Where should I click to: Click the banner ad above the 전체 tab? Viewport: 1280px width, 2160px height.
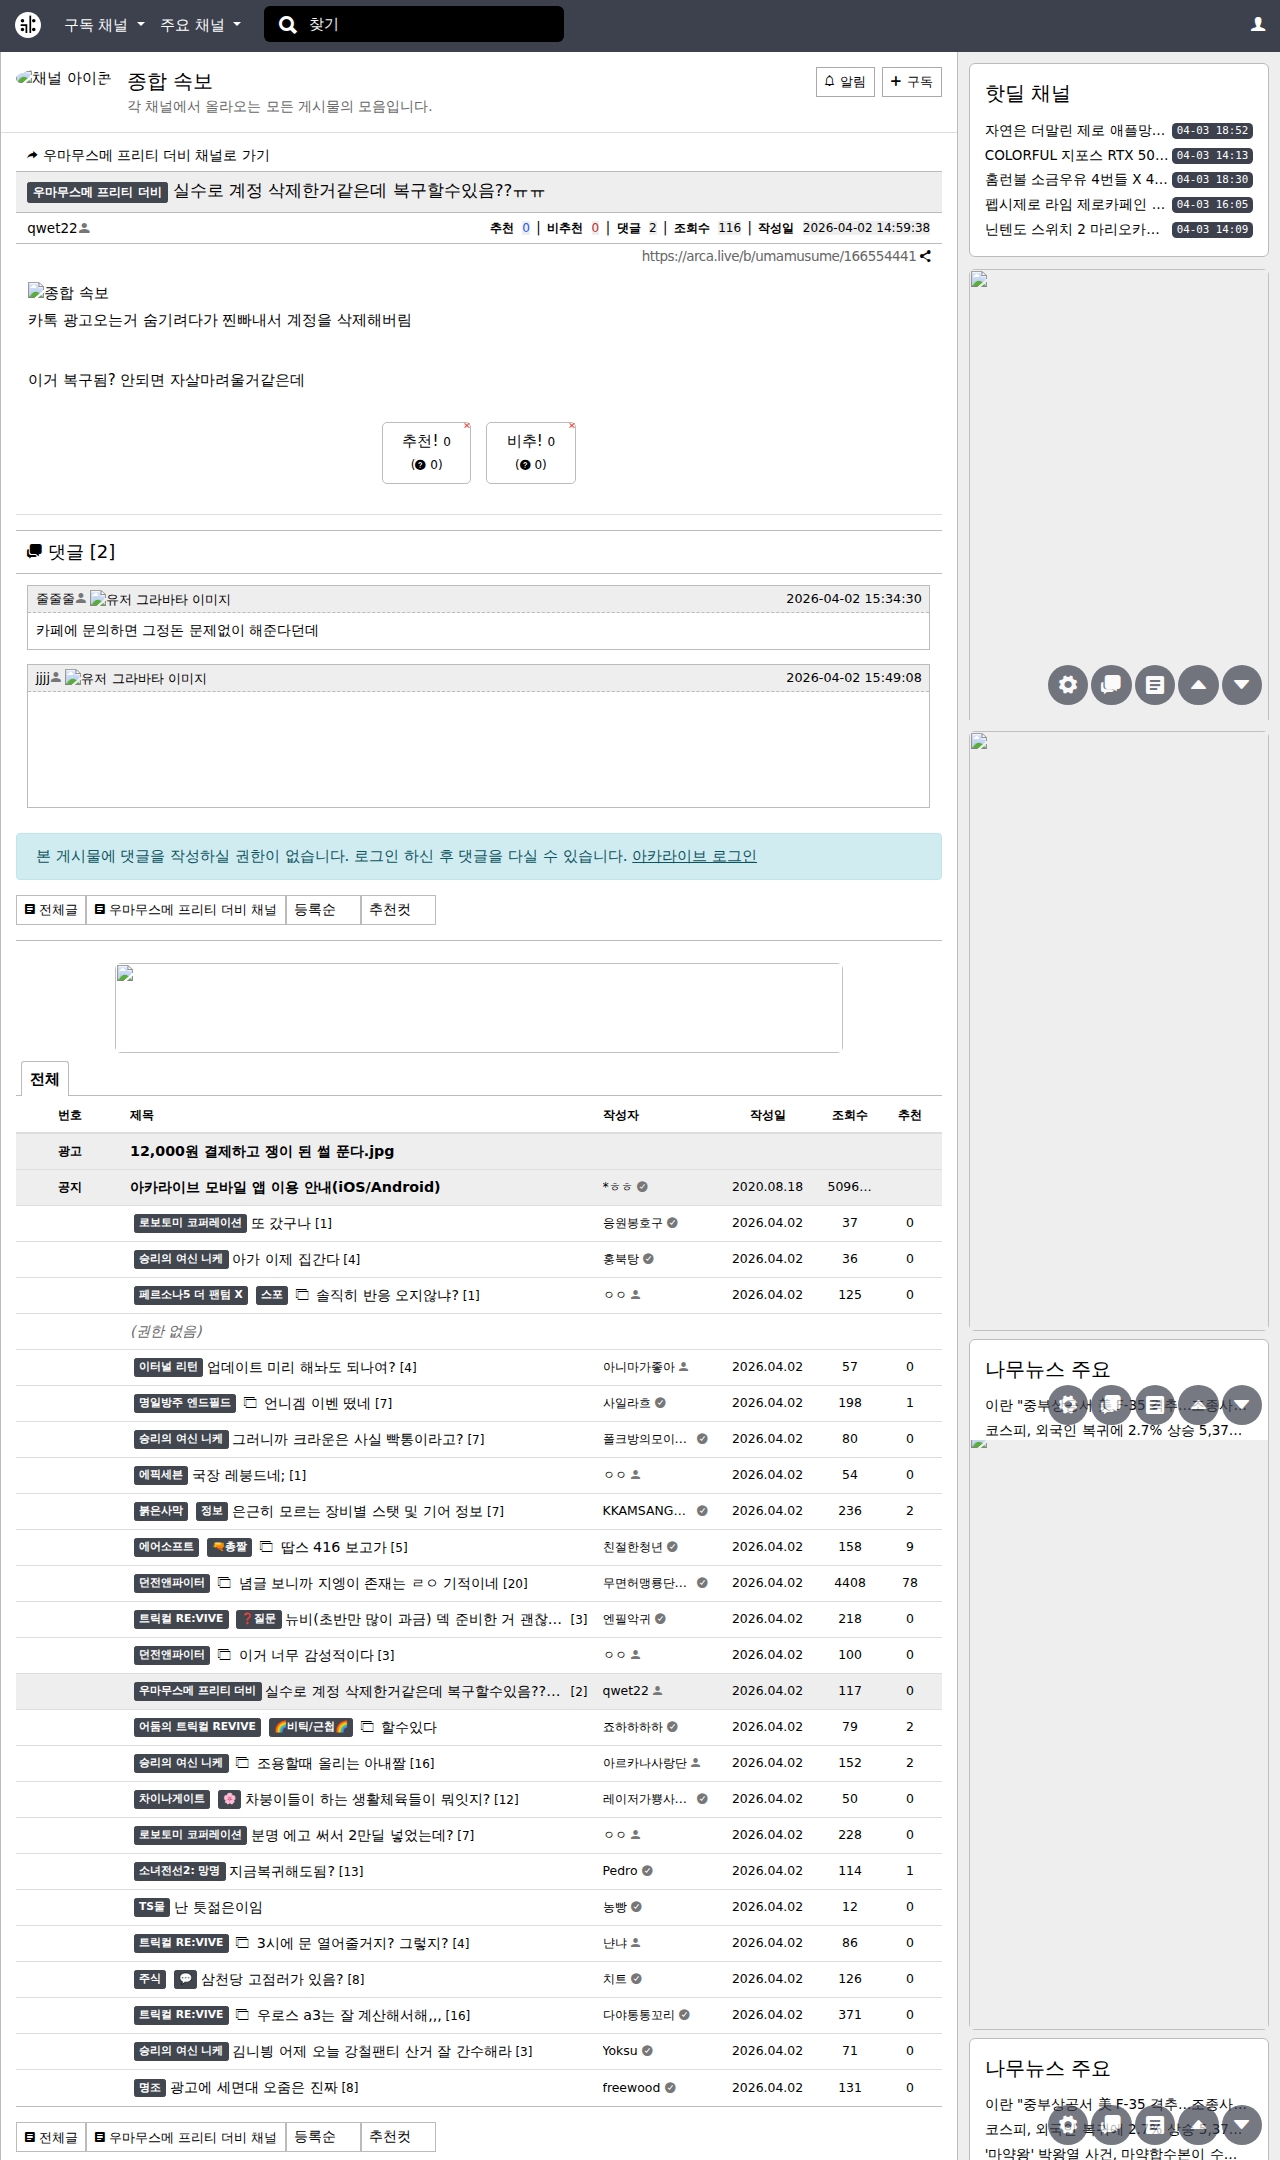tap(479, 1008)
